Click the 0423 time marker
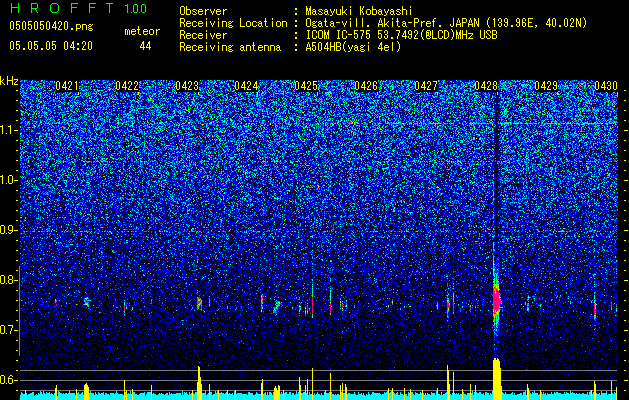 (x=187, y=86)
